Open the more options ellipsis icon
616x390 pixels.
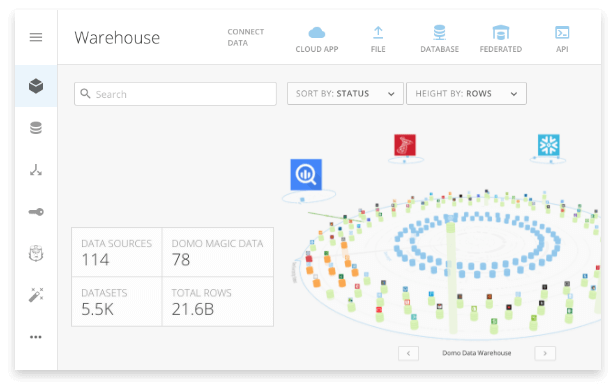coord(36,337)
